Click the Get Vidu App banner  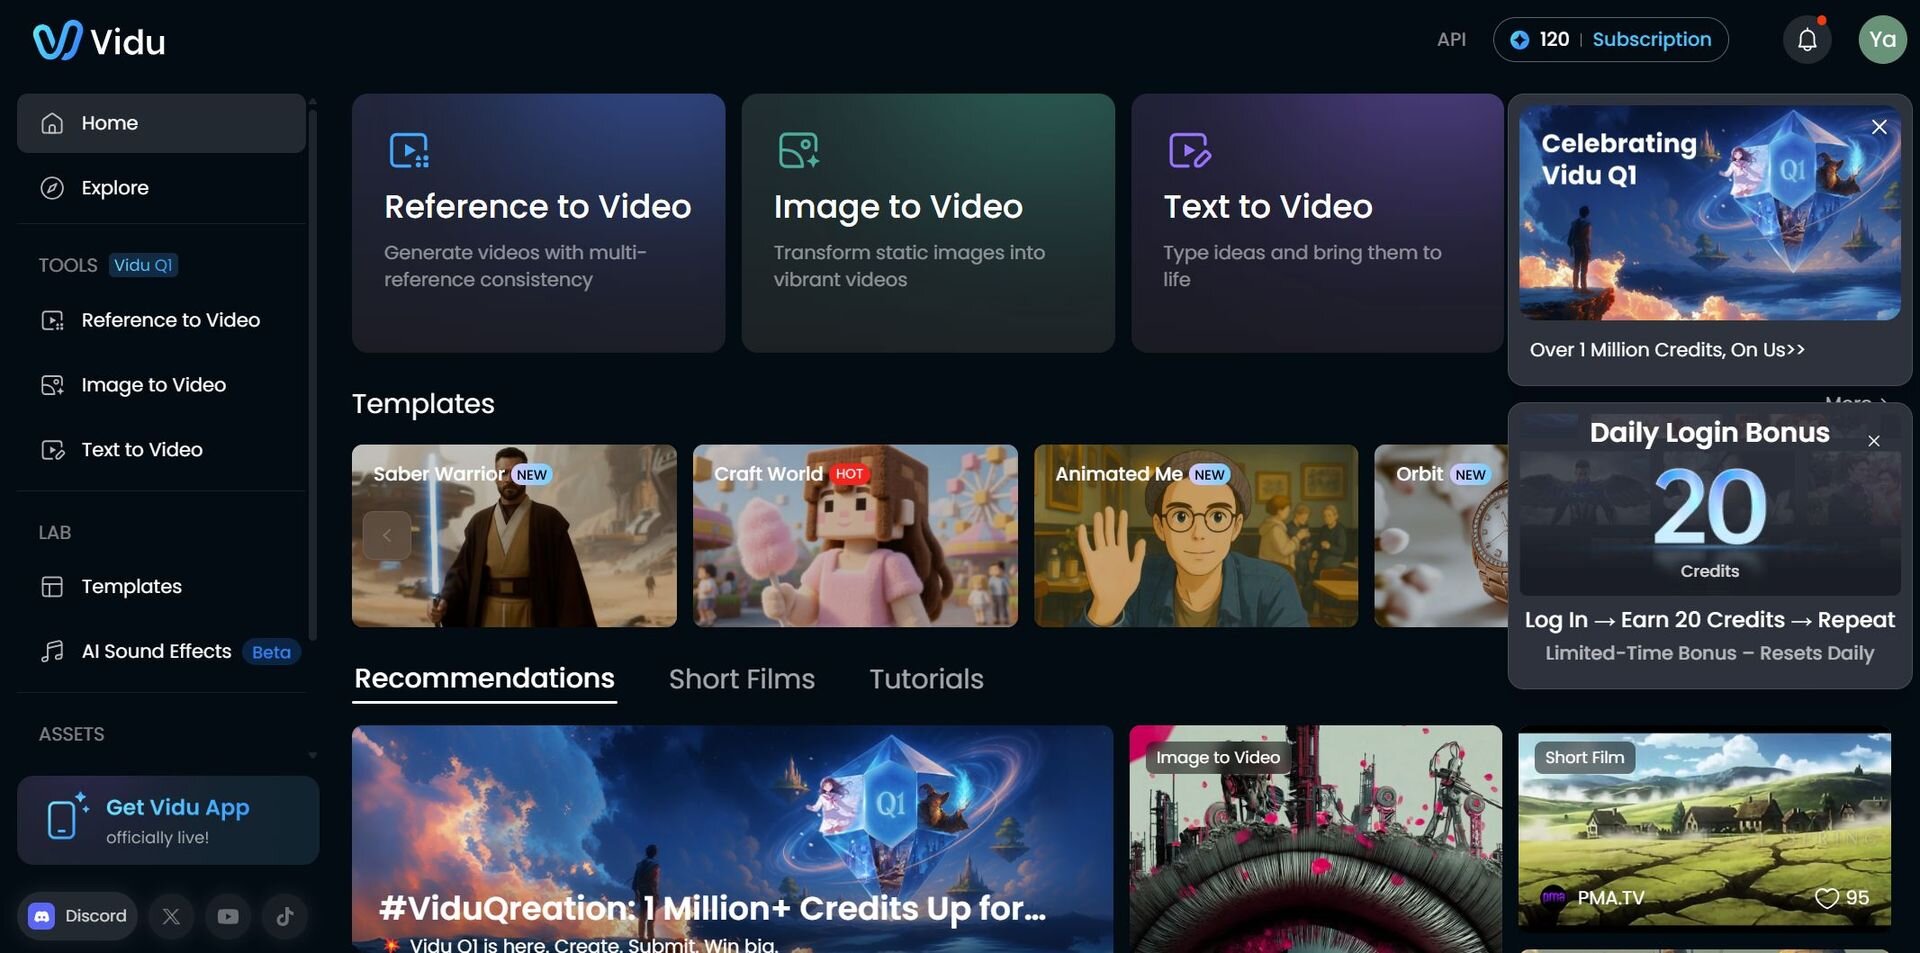point(168,820)
